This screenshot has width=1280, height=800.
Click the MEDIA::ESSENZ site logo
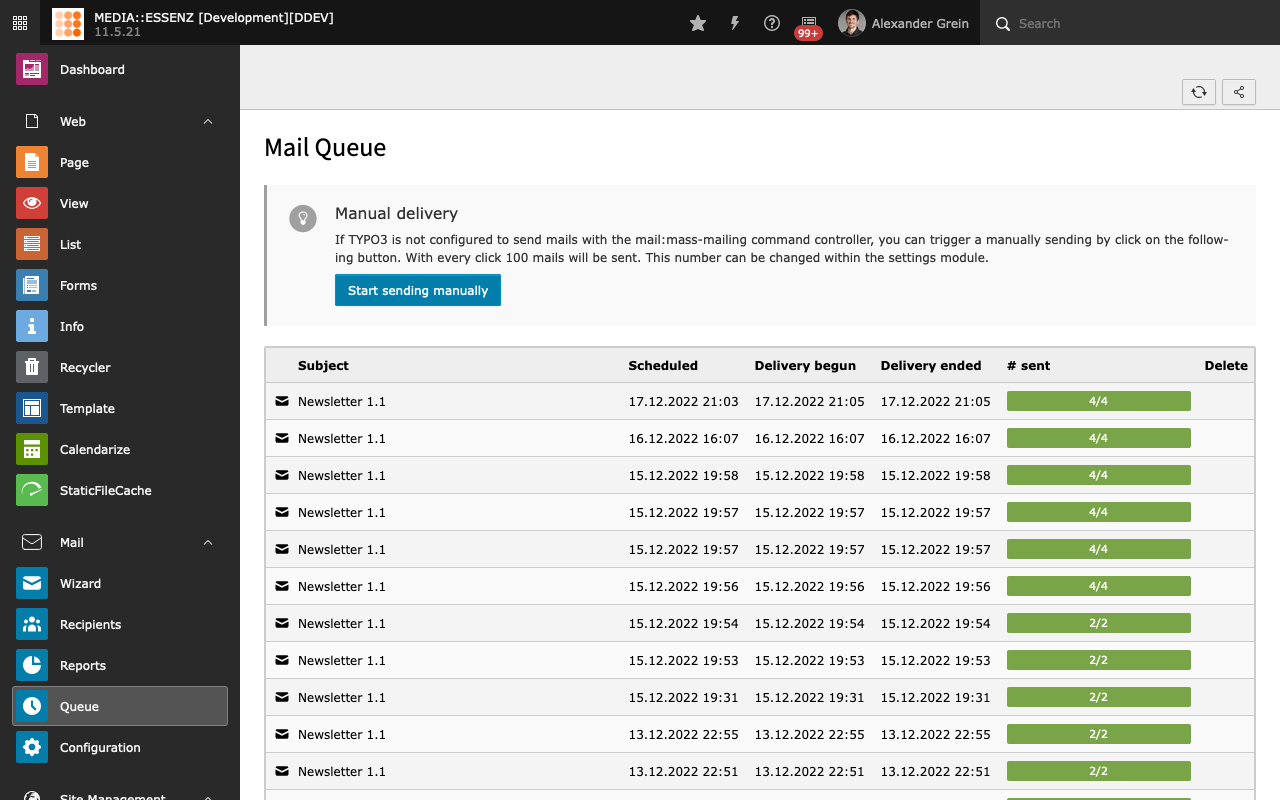[x=68, y=23]
